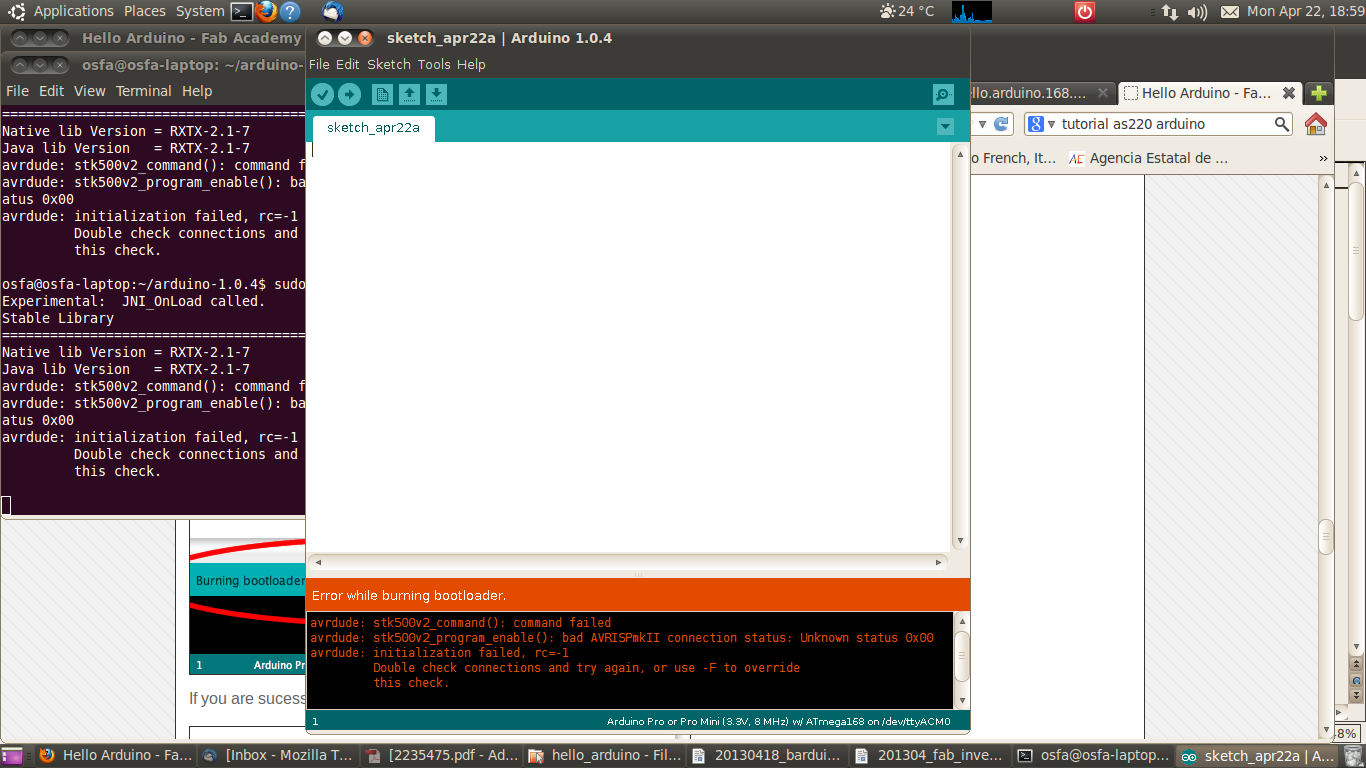Open the terminal window's File menu
The image size is (1366, 768).
[x=17, y=91]
